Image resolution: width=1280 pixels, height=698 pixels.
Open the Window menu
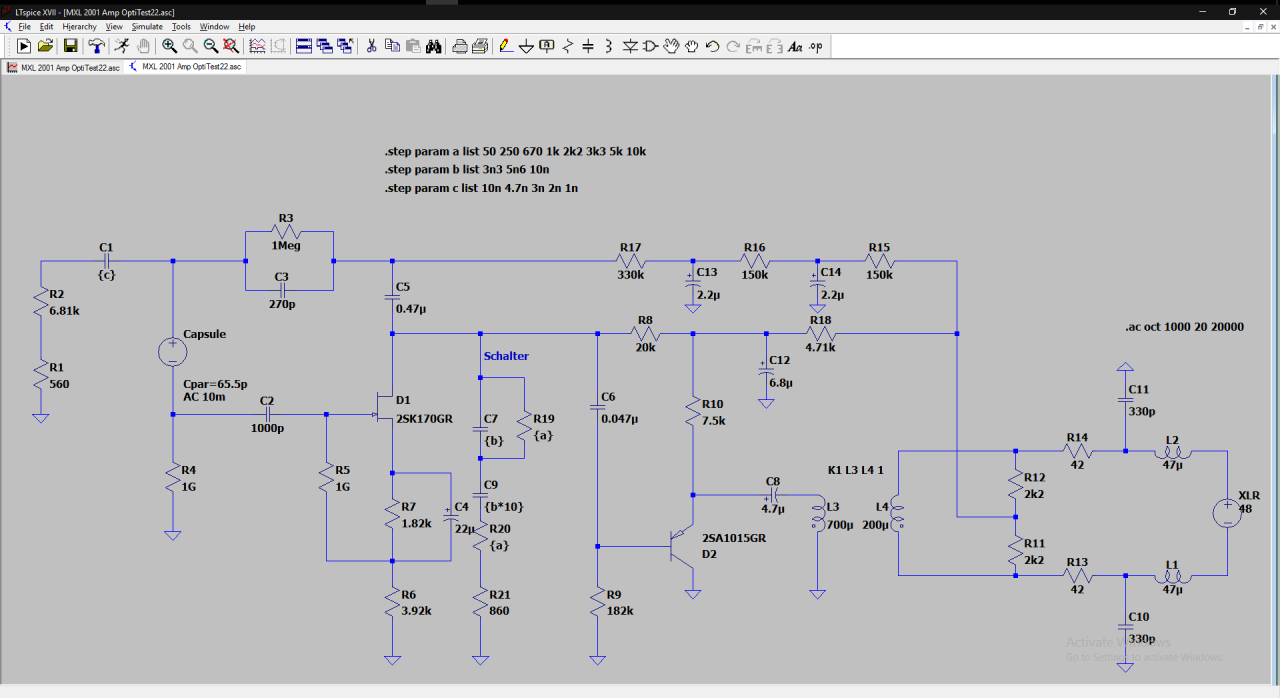coord(214,26)
